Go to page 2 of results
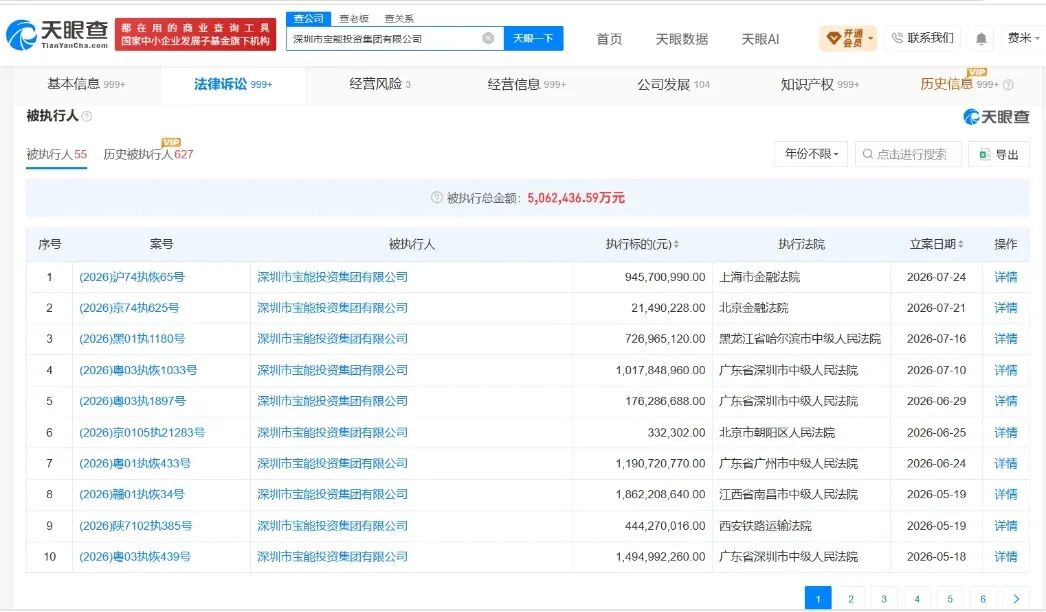Screen dimensions: 1046x612 tap(851, 599)
